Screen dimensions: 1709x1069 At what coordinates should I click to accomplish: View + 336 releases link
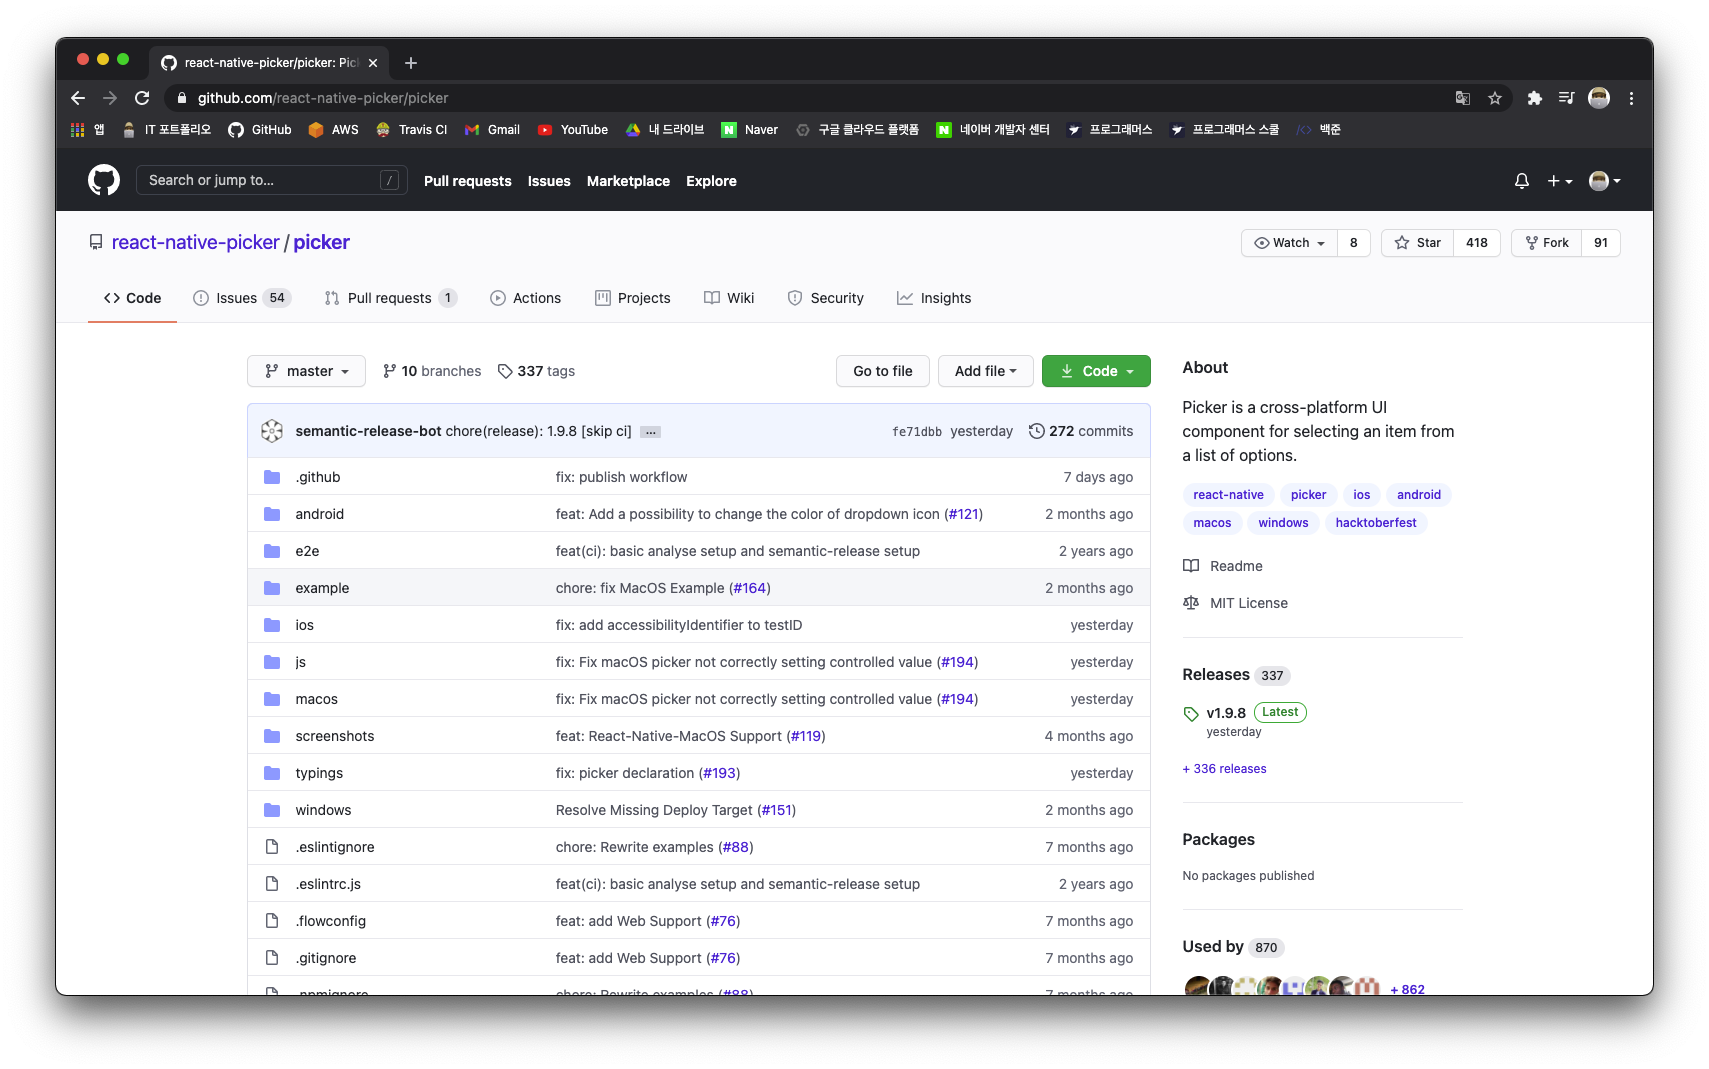click(1224, 769)
